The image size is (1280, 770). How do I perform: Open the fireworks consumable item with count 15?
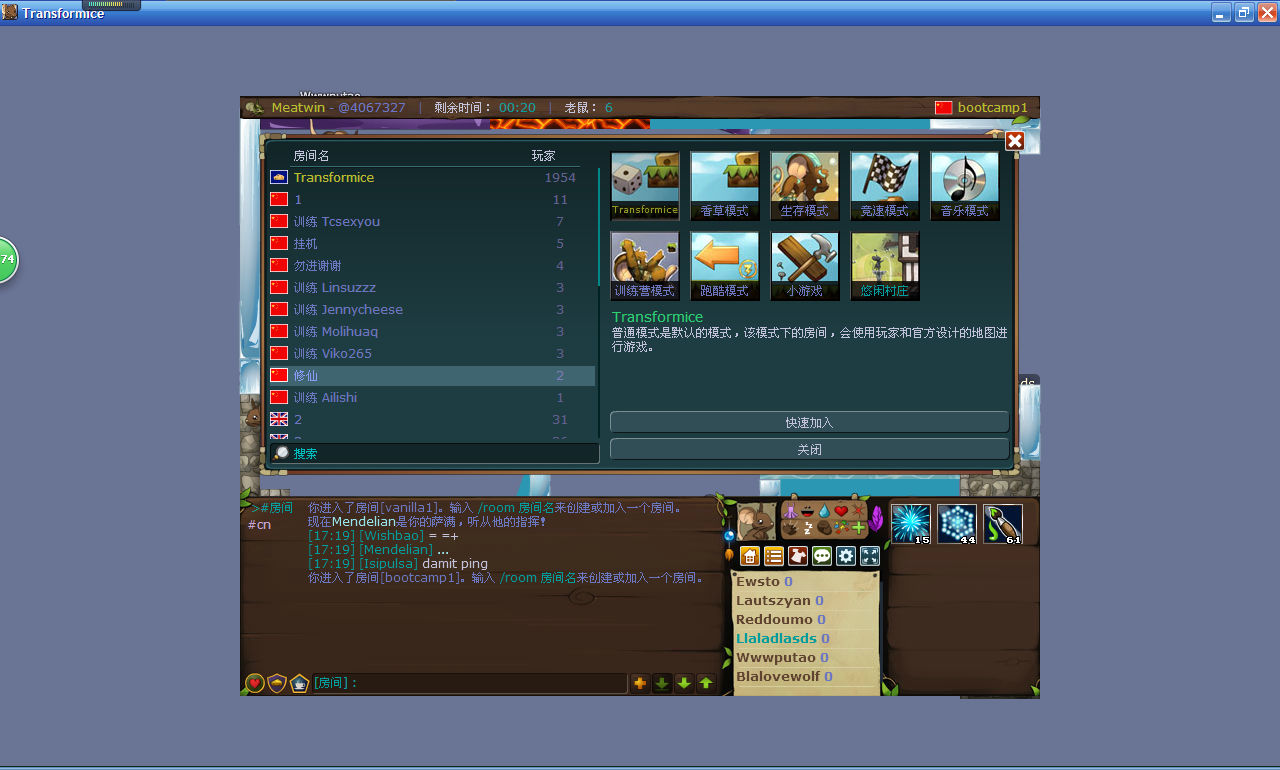click(911, 524)
